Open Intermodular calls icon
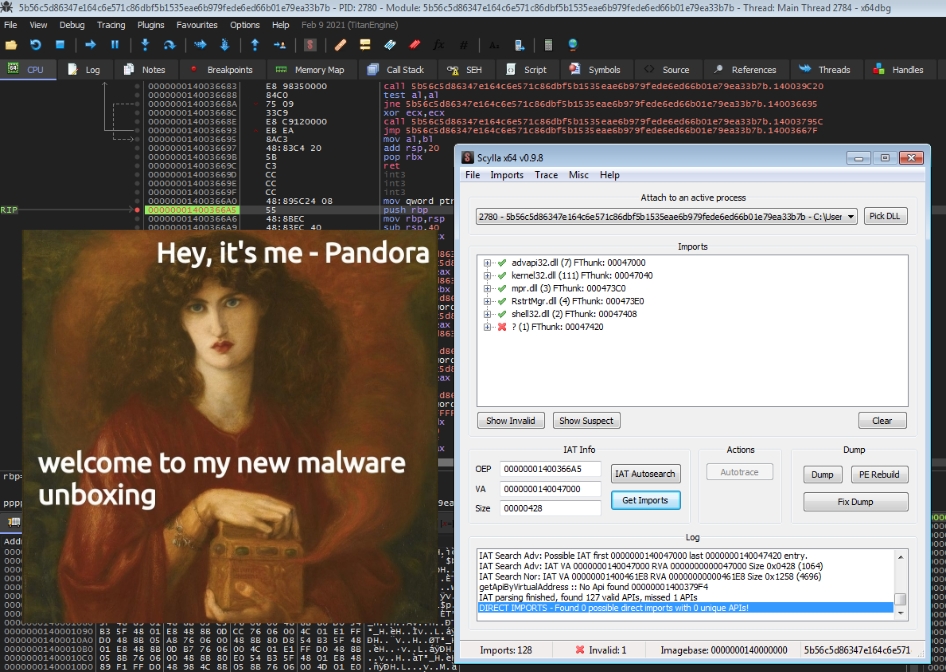 click(x=519, y=45)
